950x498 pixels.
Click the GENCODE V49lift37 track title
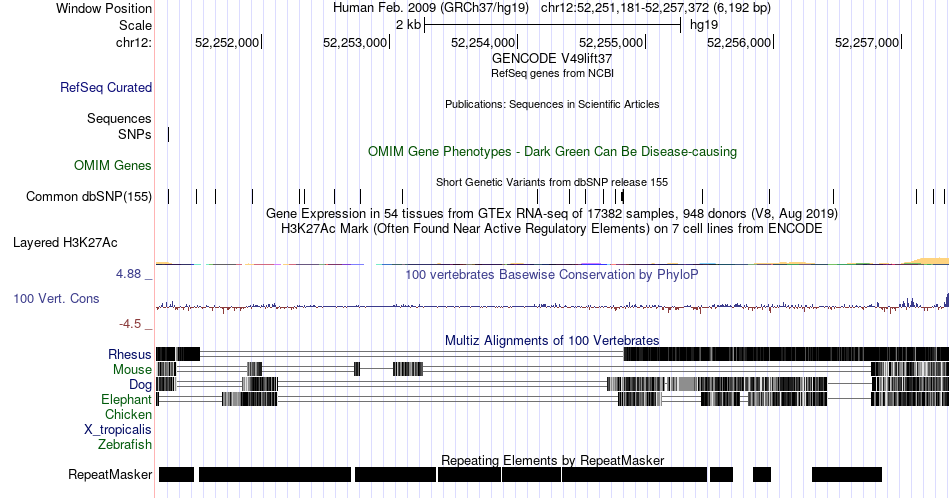point(552,59)
